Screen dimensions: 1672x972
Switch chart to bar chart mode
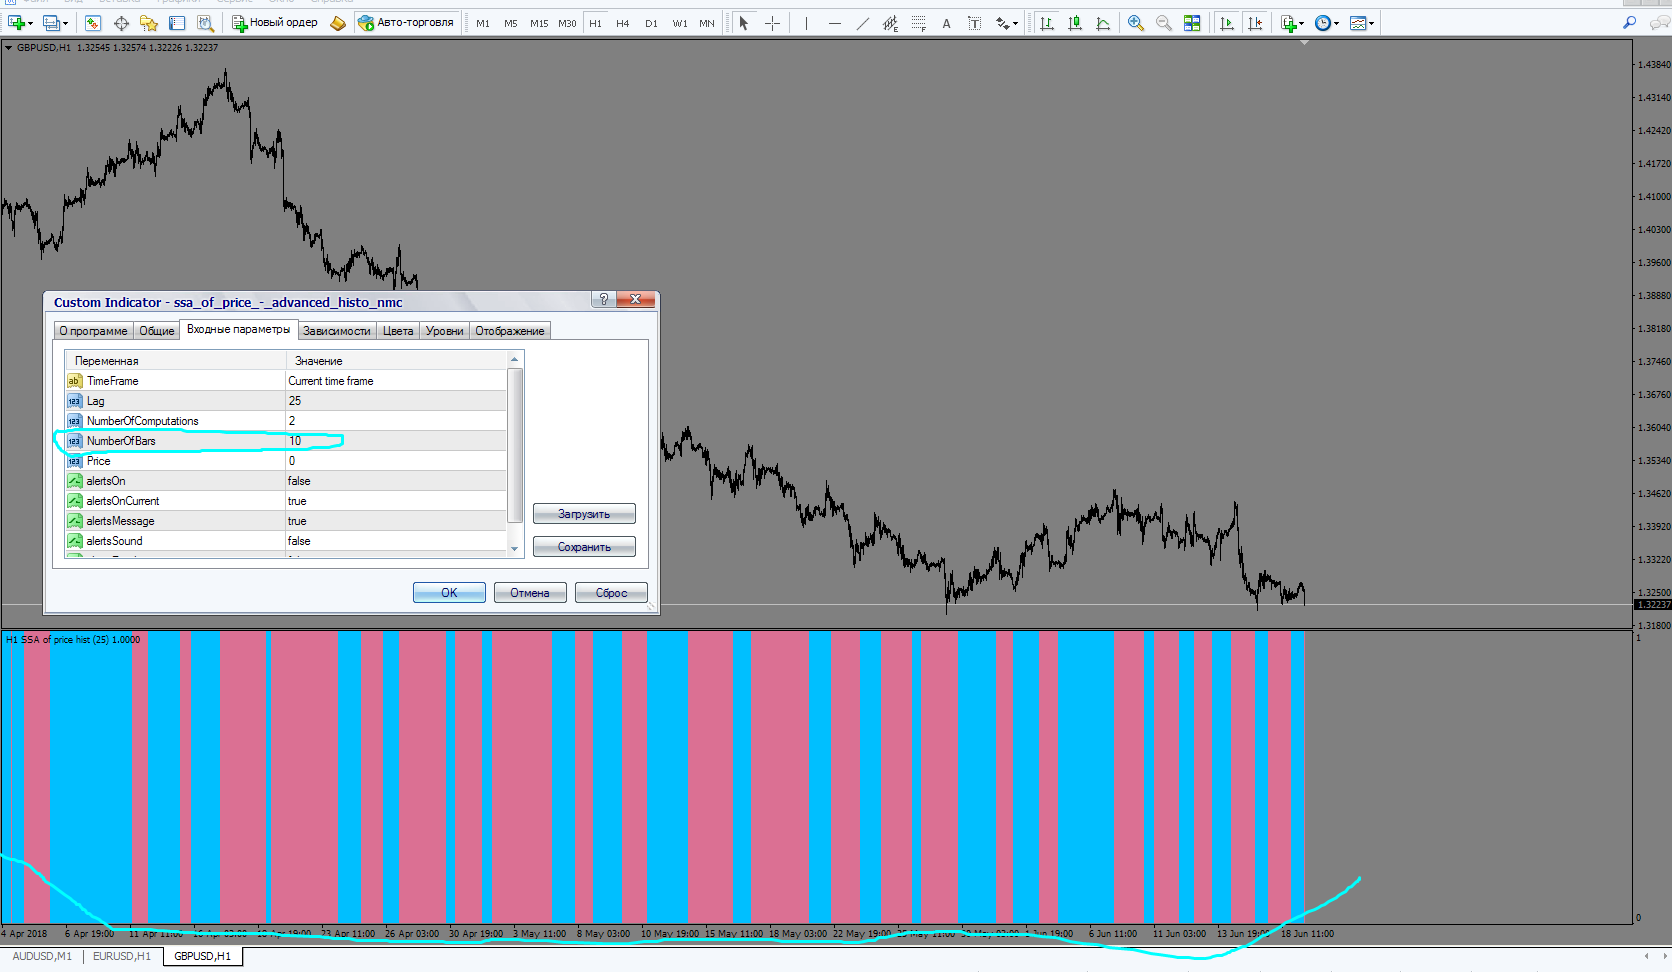(1047, 23)
